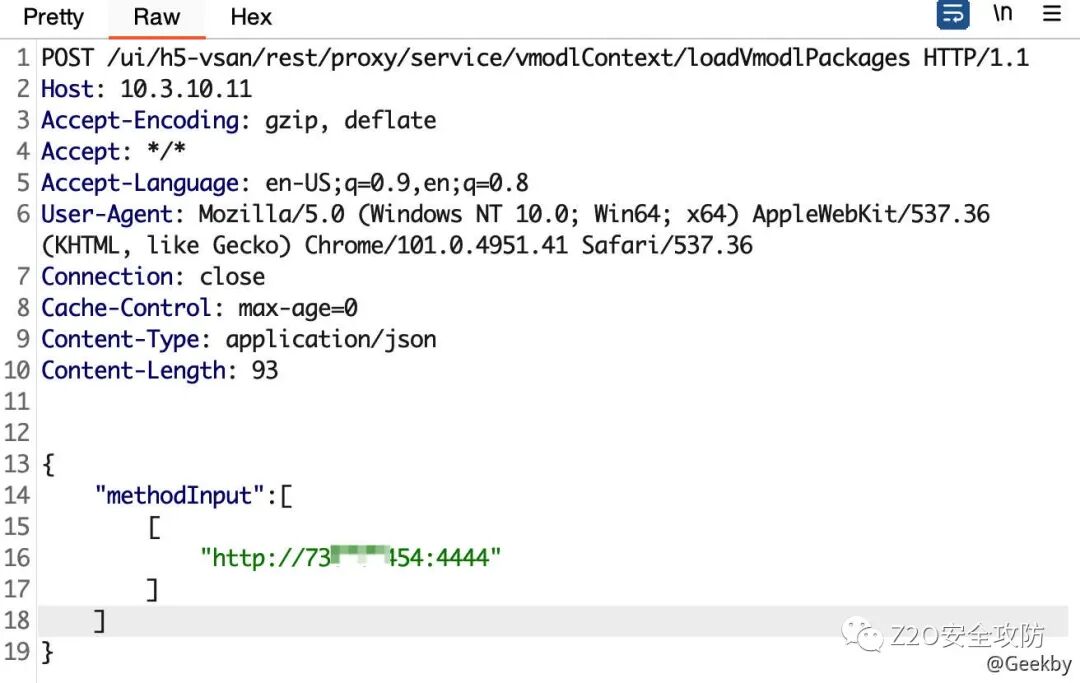Select the value en-US;q=0.9,en;q=0.8
This screenshot has height=683, width=1080.
click(x=397, y=183)
